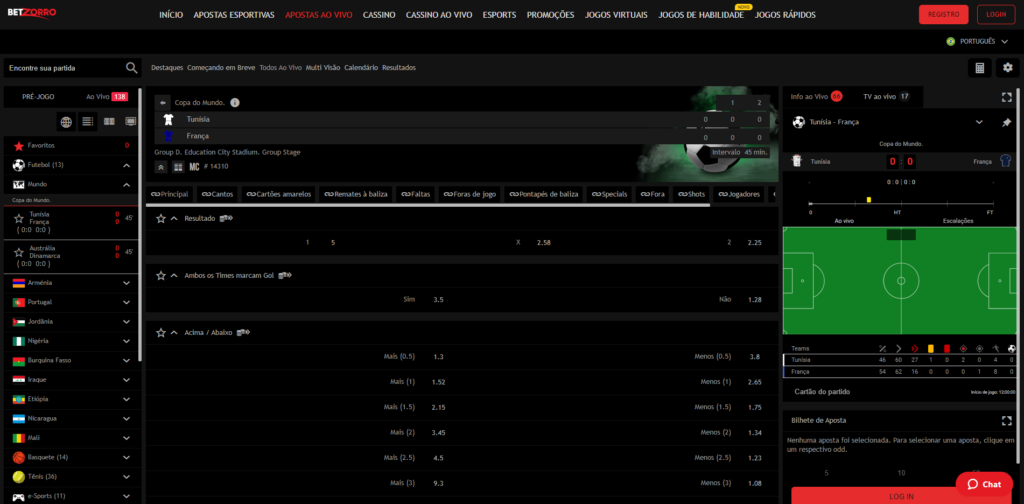Image resolution: width=1024 pixels, height=504 pixels.
Task: Favorite the Resultado market star
Action: point(161,218)
